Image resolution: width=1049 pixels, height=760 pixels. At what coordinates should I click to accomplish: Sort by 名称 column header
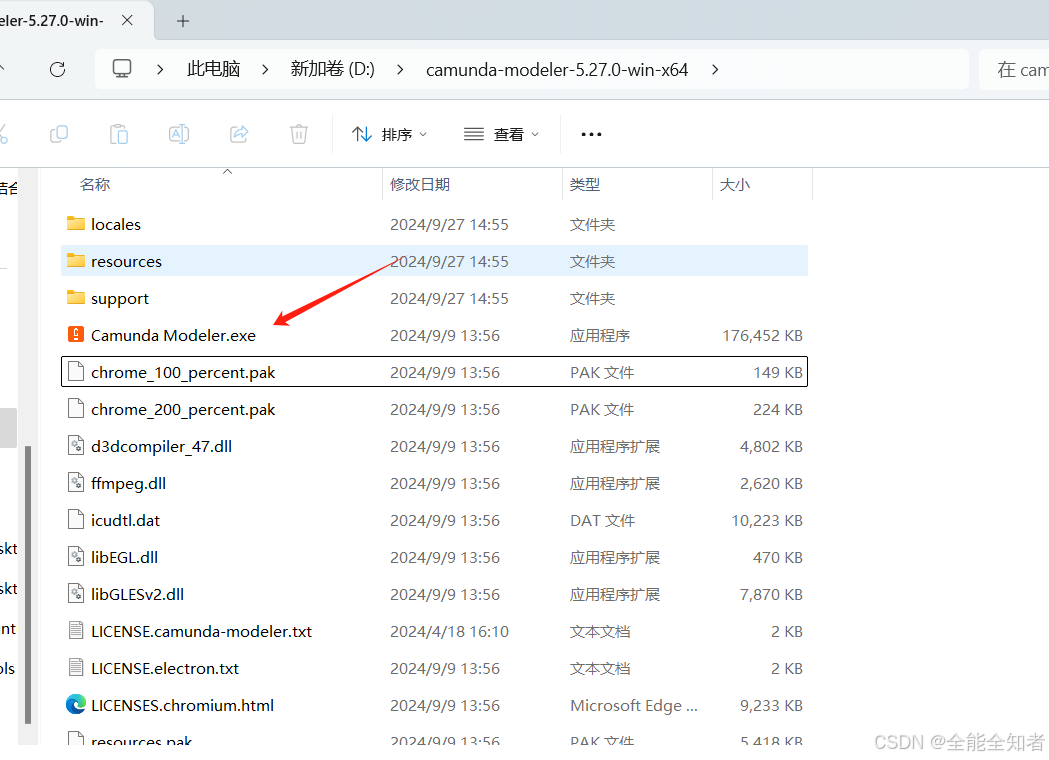tap(95, 185)
